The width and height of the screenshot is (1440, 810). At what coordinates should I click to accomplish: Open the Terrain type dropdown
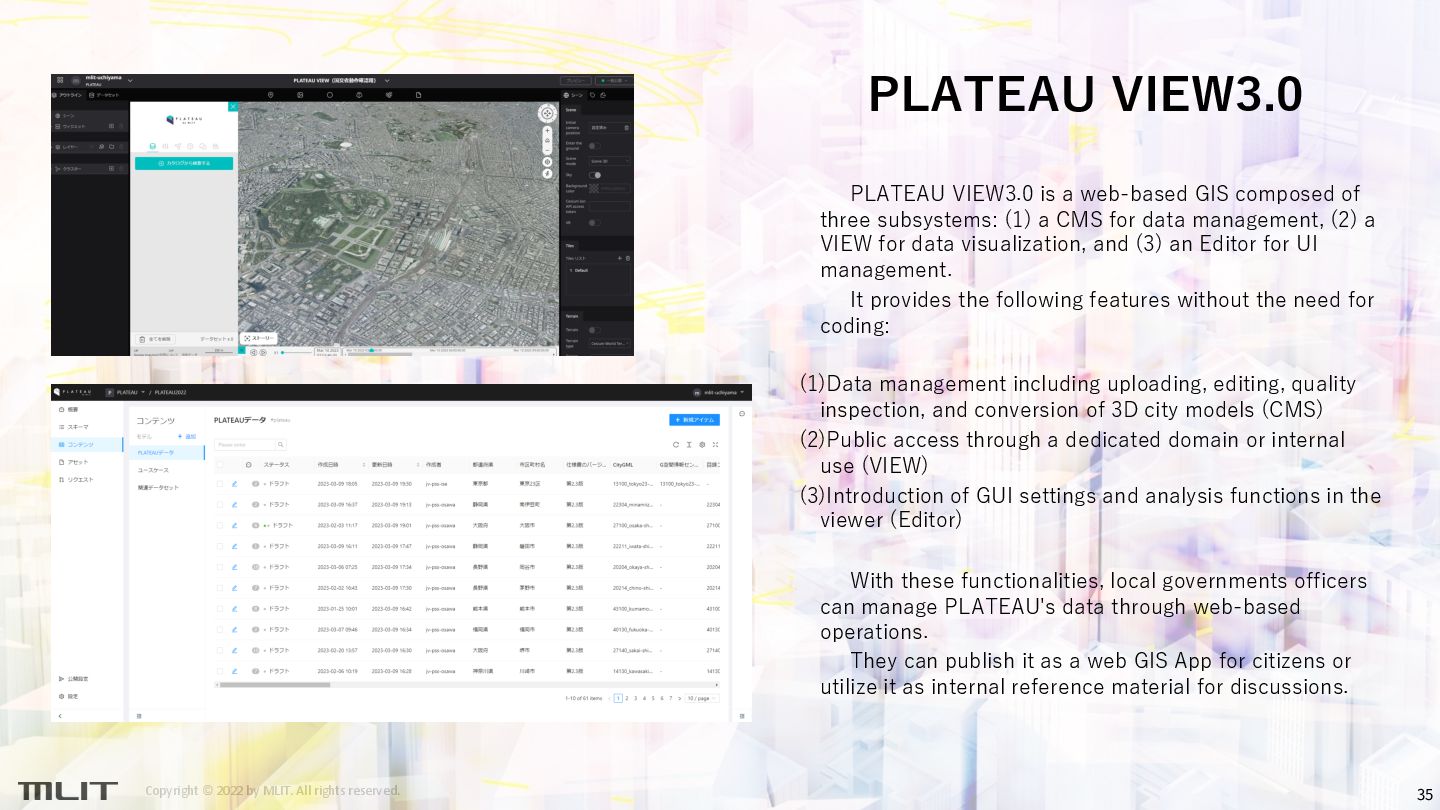(610, 343)
